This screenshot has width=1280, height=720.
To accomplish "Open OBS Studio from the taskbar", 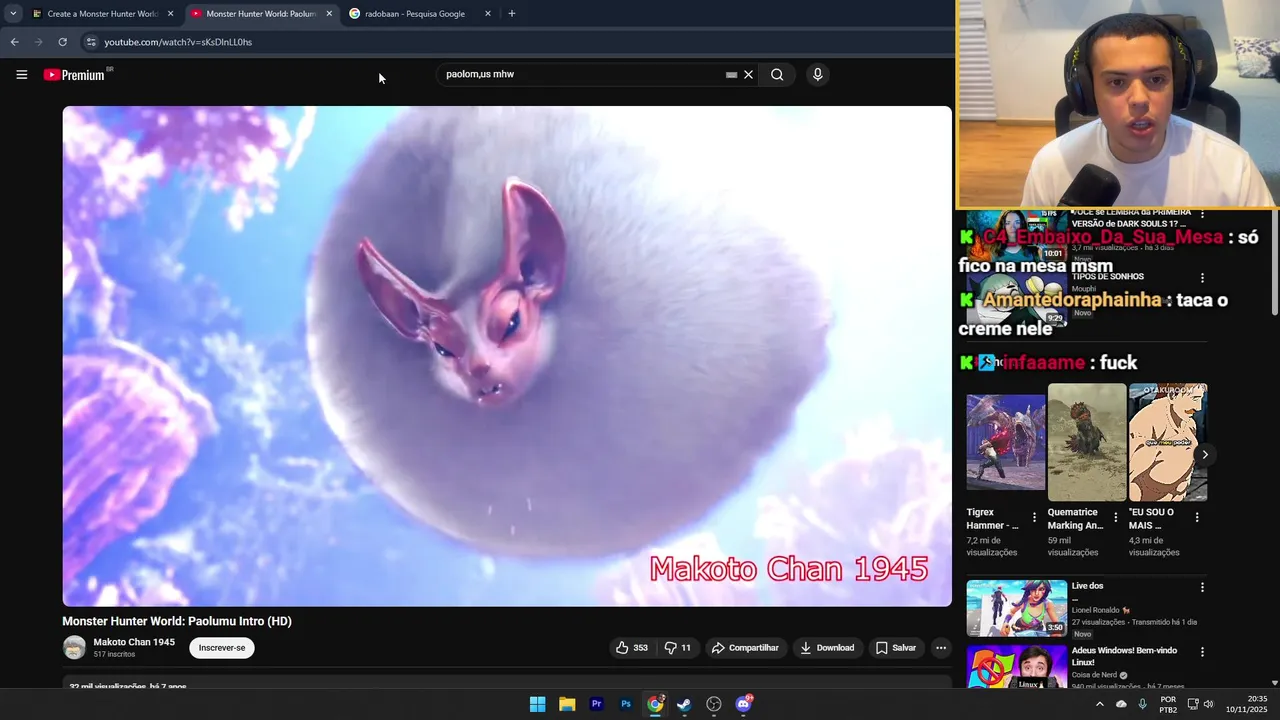I will coord(714,704).
